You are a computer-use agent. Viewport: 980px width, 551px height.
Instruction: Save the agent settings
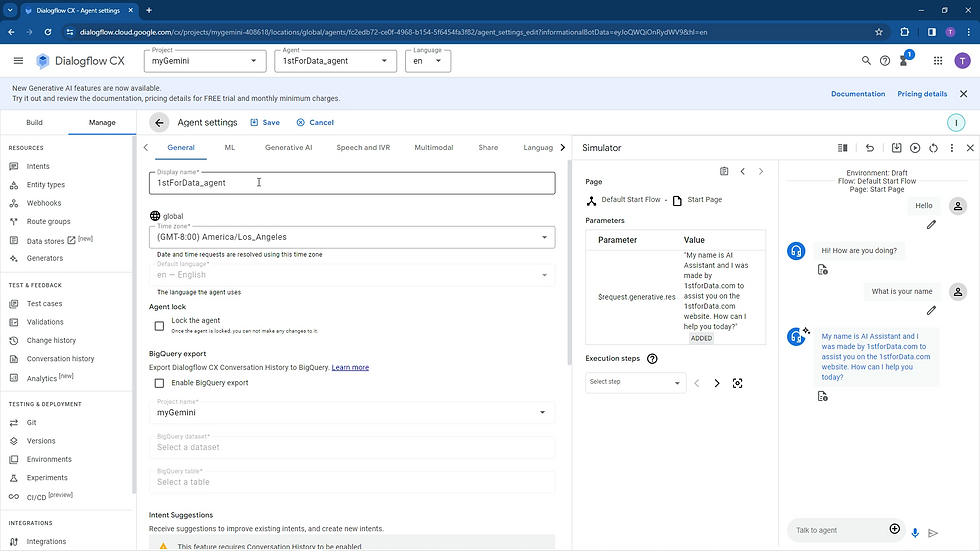pyautogui.click(x=265, y=122)
